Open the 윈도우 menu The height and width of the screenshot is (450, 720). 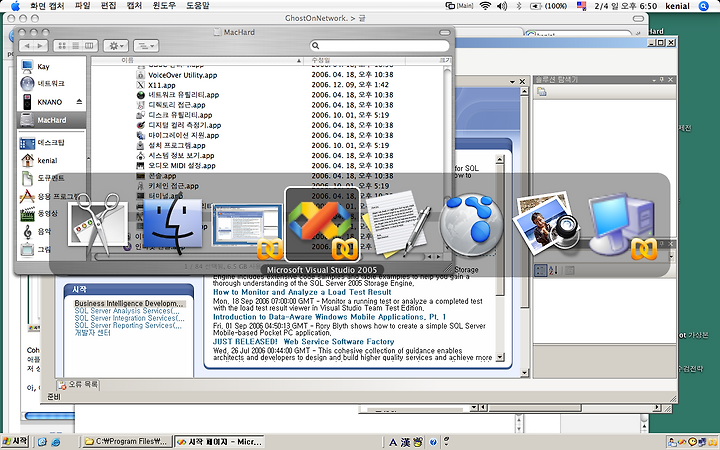[164, 6]
